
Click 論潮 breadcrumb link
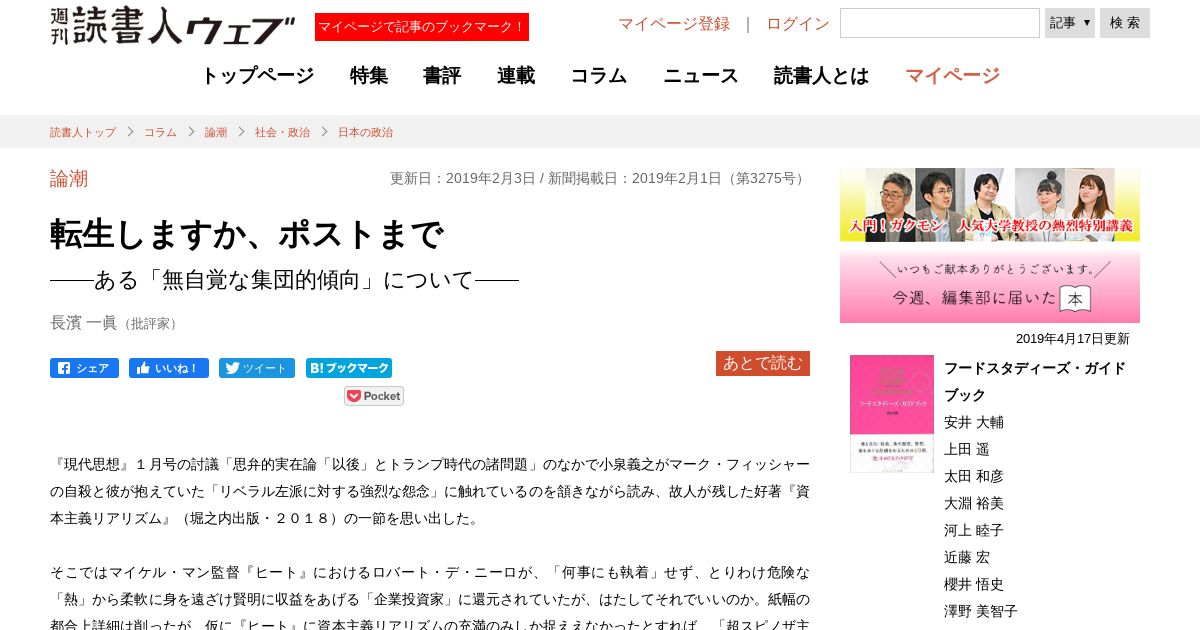click(216, 132)
